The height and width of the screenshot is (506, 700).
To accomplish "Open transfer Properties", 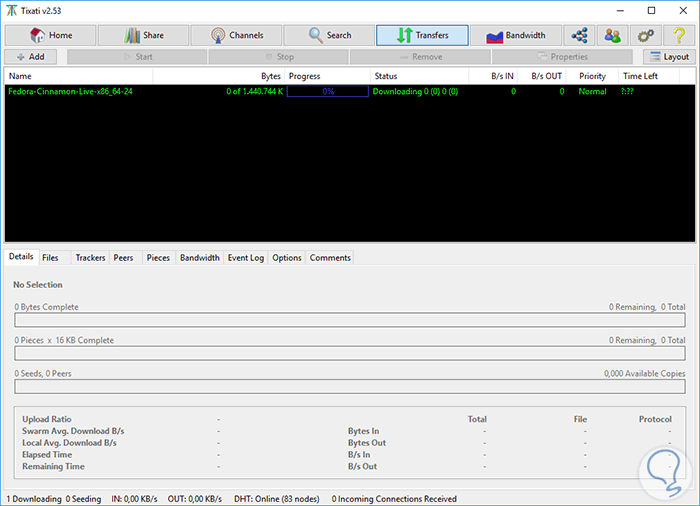I will [x=562, y=57].
